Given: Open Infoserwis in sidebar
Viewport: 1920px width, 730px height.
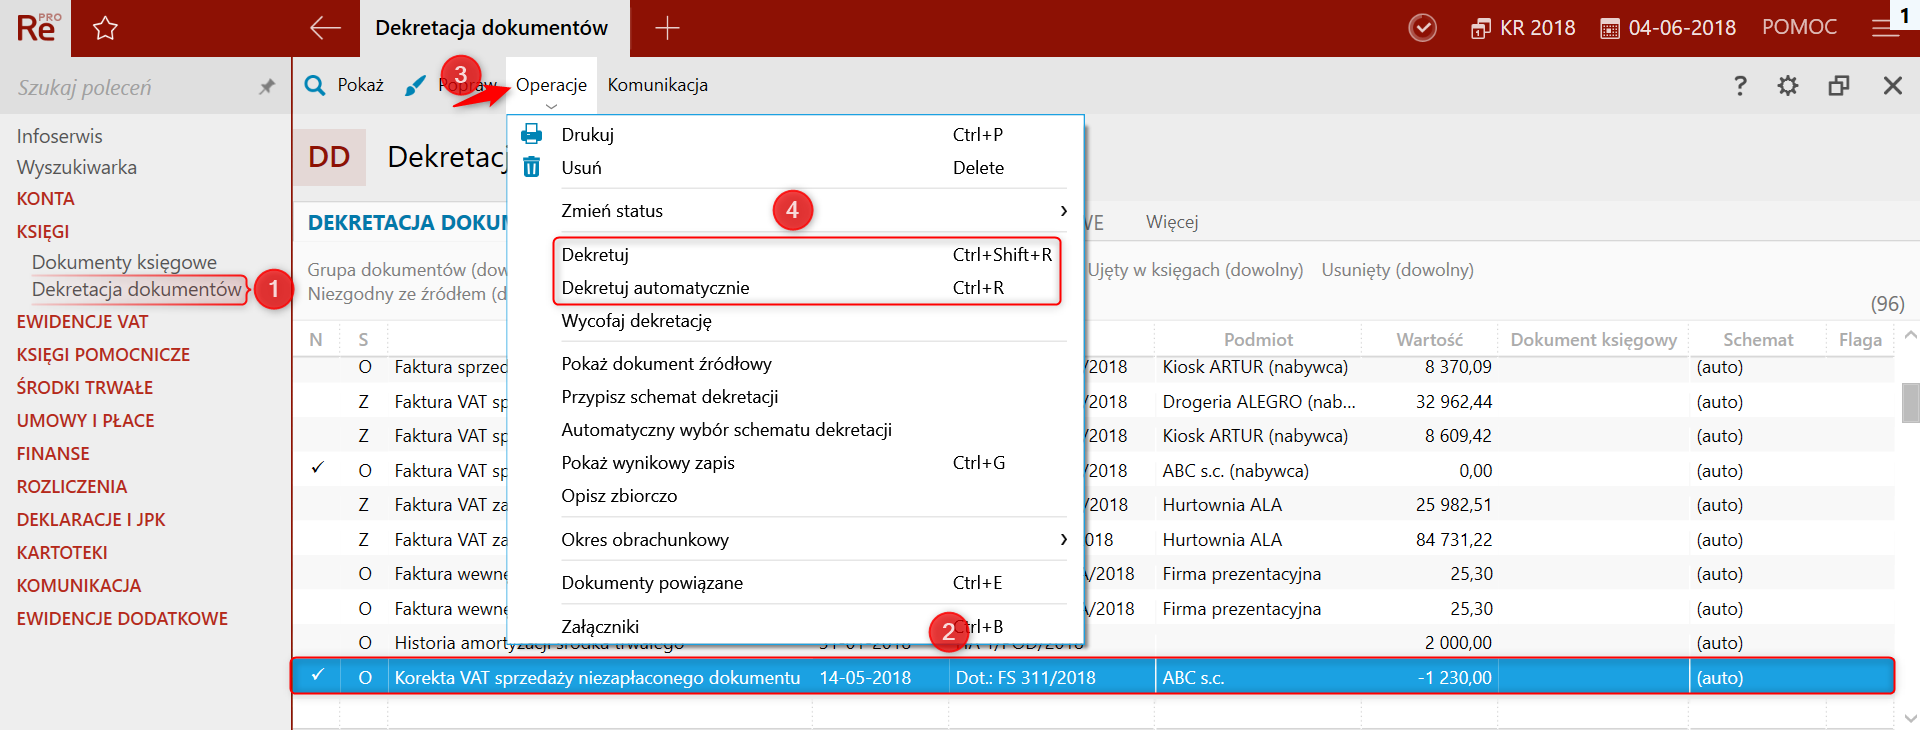Looking at the screenshot, I should [x=59, y=136].
